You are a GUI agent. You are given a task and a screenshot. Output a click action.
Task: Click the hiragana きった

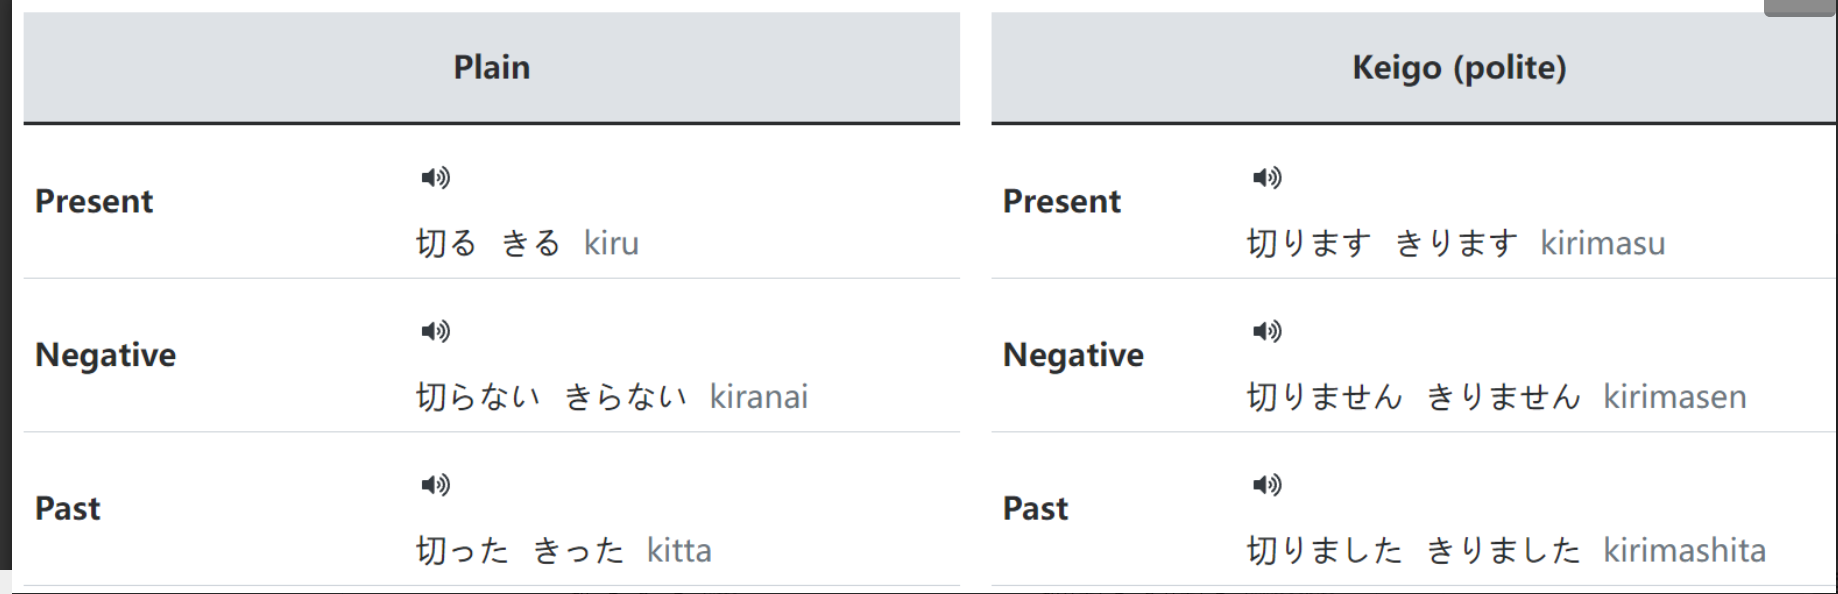tap(577, 550)
